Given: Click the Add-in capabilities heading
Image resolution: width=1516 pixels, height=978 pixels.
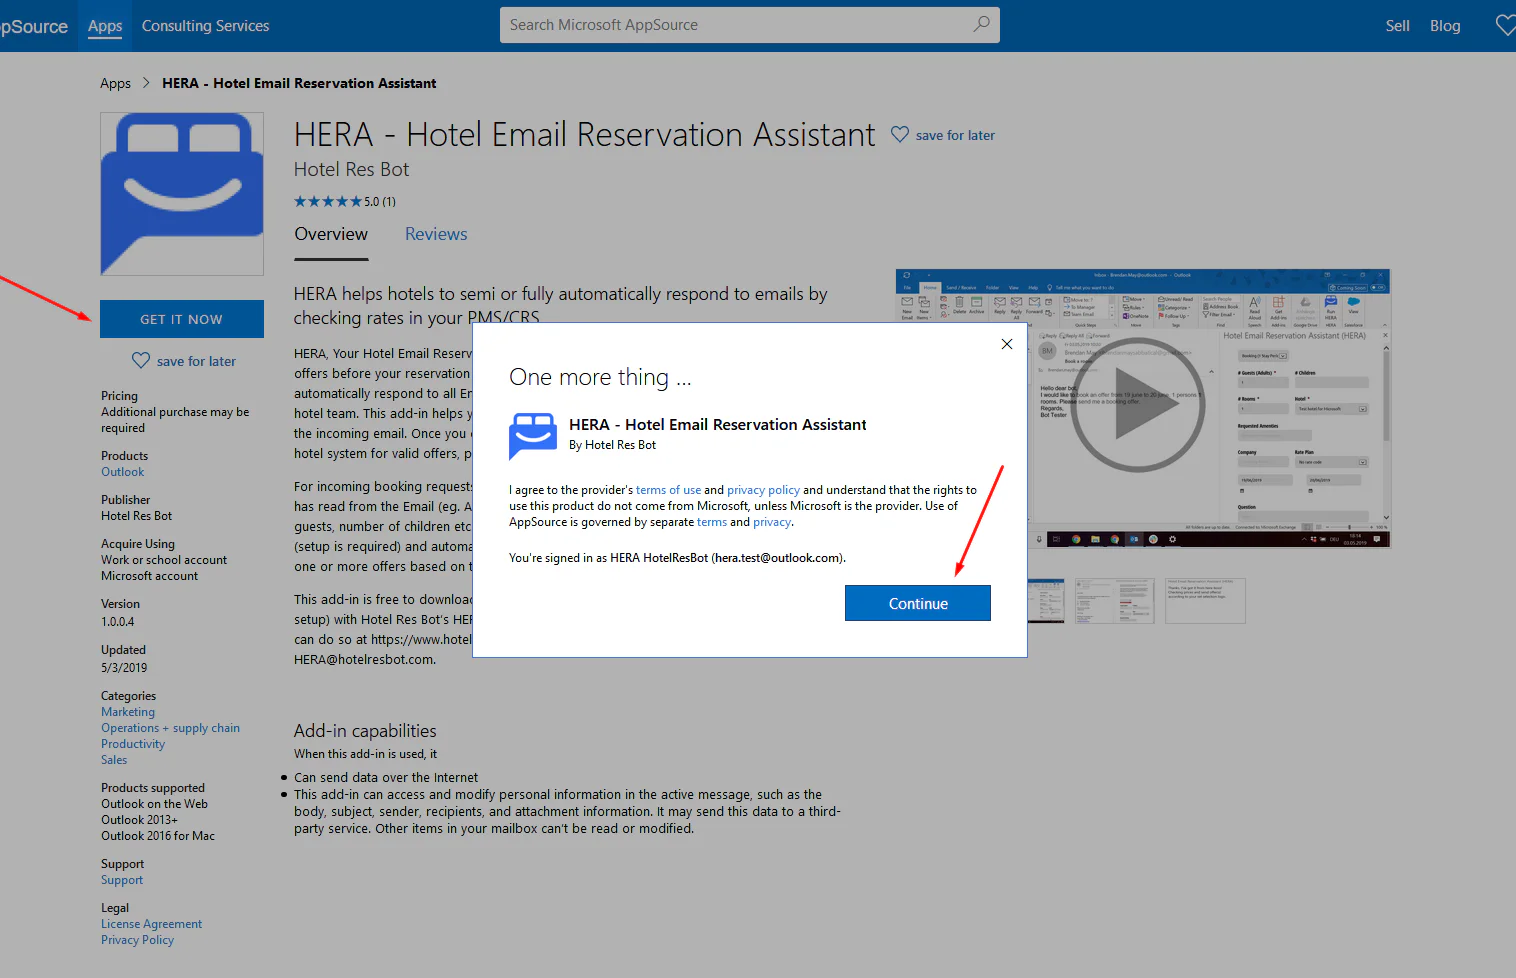Looking at the screenshot, I should (x=365, y=731).
